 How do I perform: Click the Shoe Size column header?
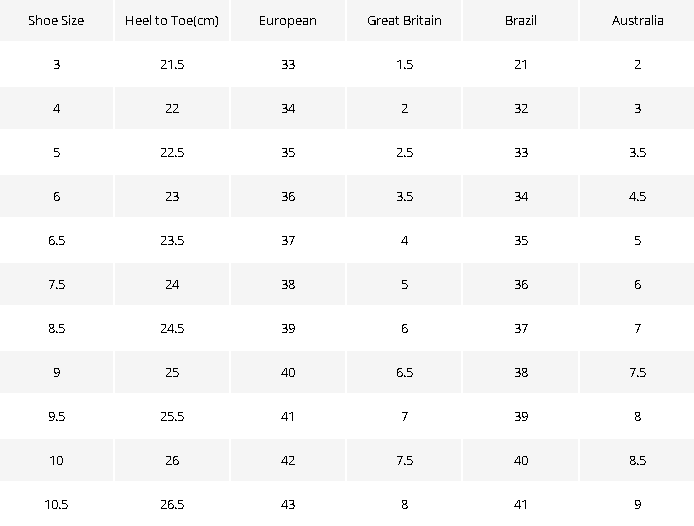point(56,20)
